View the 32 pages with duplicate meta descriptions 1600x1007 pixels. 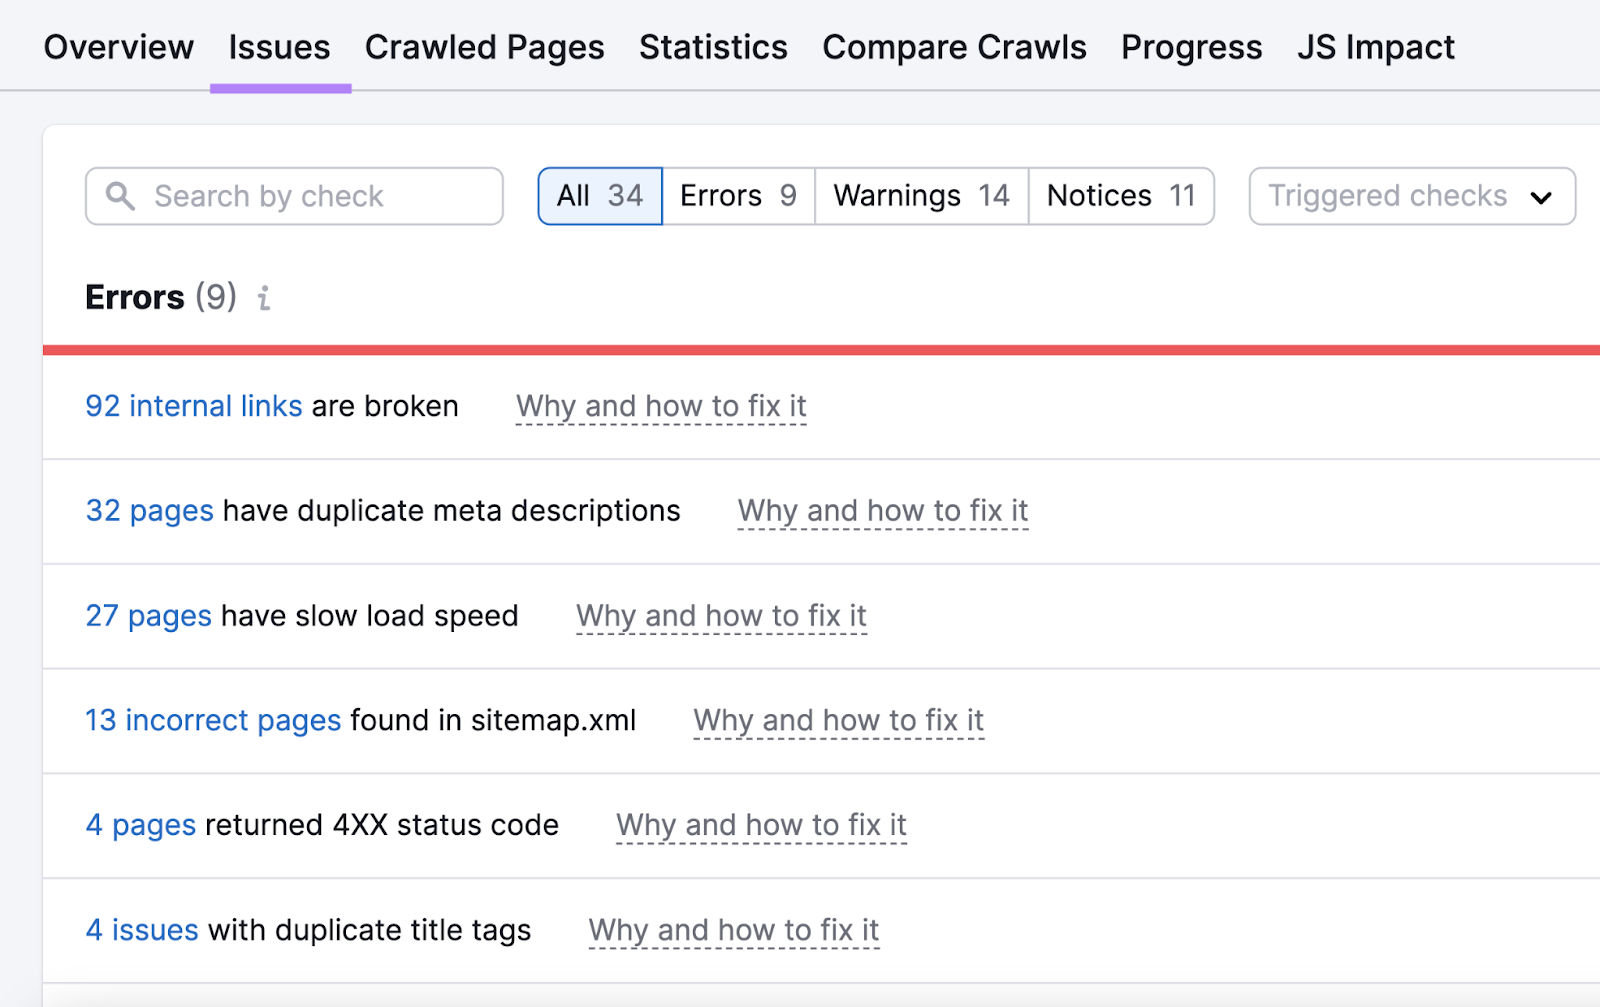tap(149, 511)
